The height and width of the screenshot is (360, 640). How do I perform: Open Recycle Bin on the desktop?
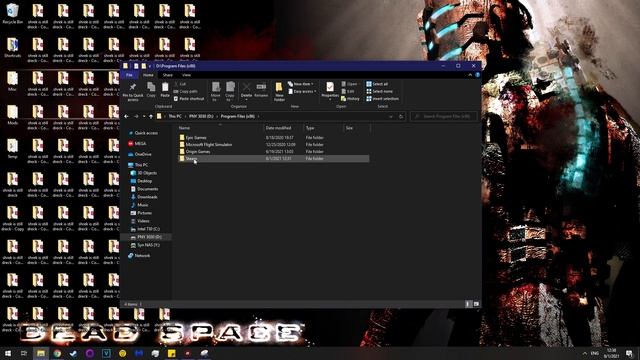(12, 14)
